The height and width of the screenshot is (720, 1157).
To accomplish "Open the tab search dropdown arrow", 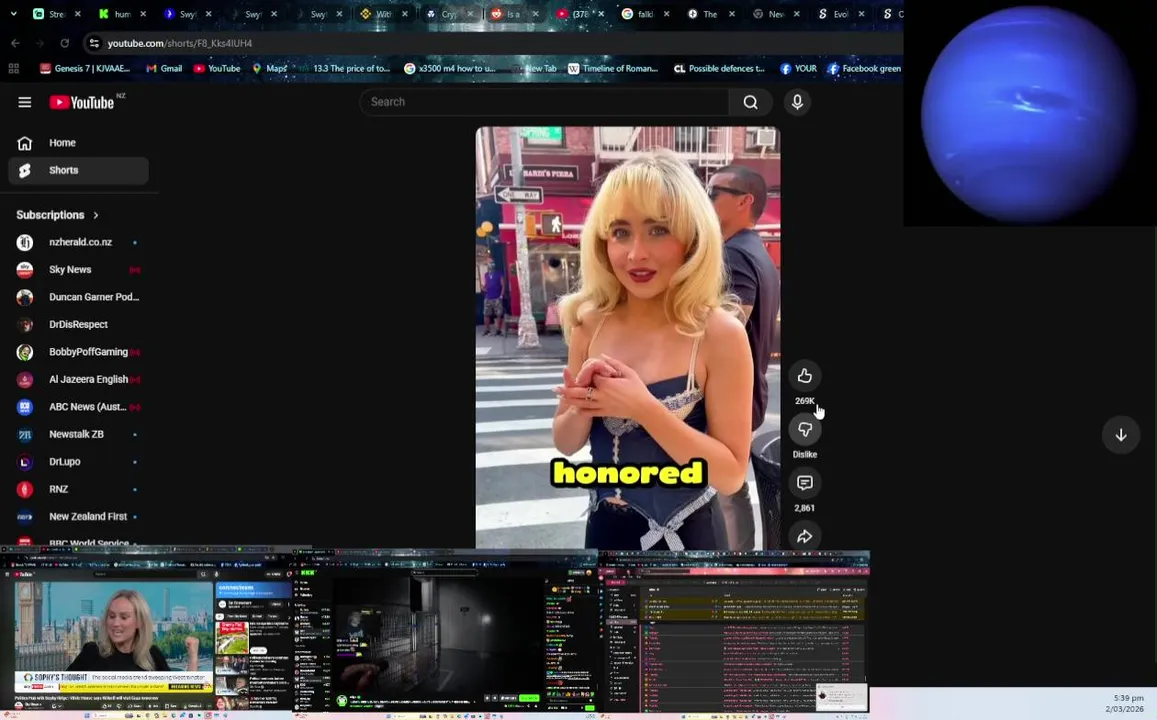I will pyautogui.click(x=13, y=13).
